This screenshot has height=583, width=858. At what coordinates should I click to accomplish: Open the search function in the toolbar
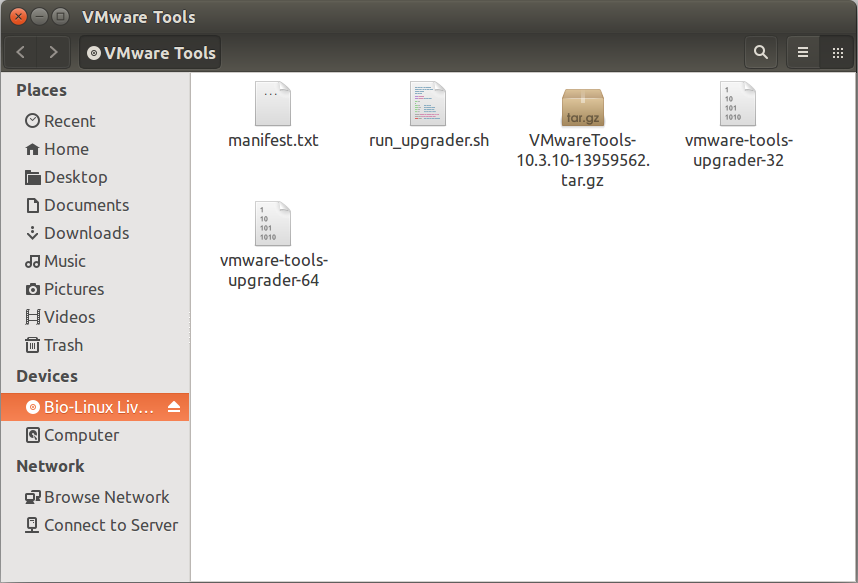pyautogui.click(x=760, y=52)
